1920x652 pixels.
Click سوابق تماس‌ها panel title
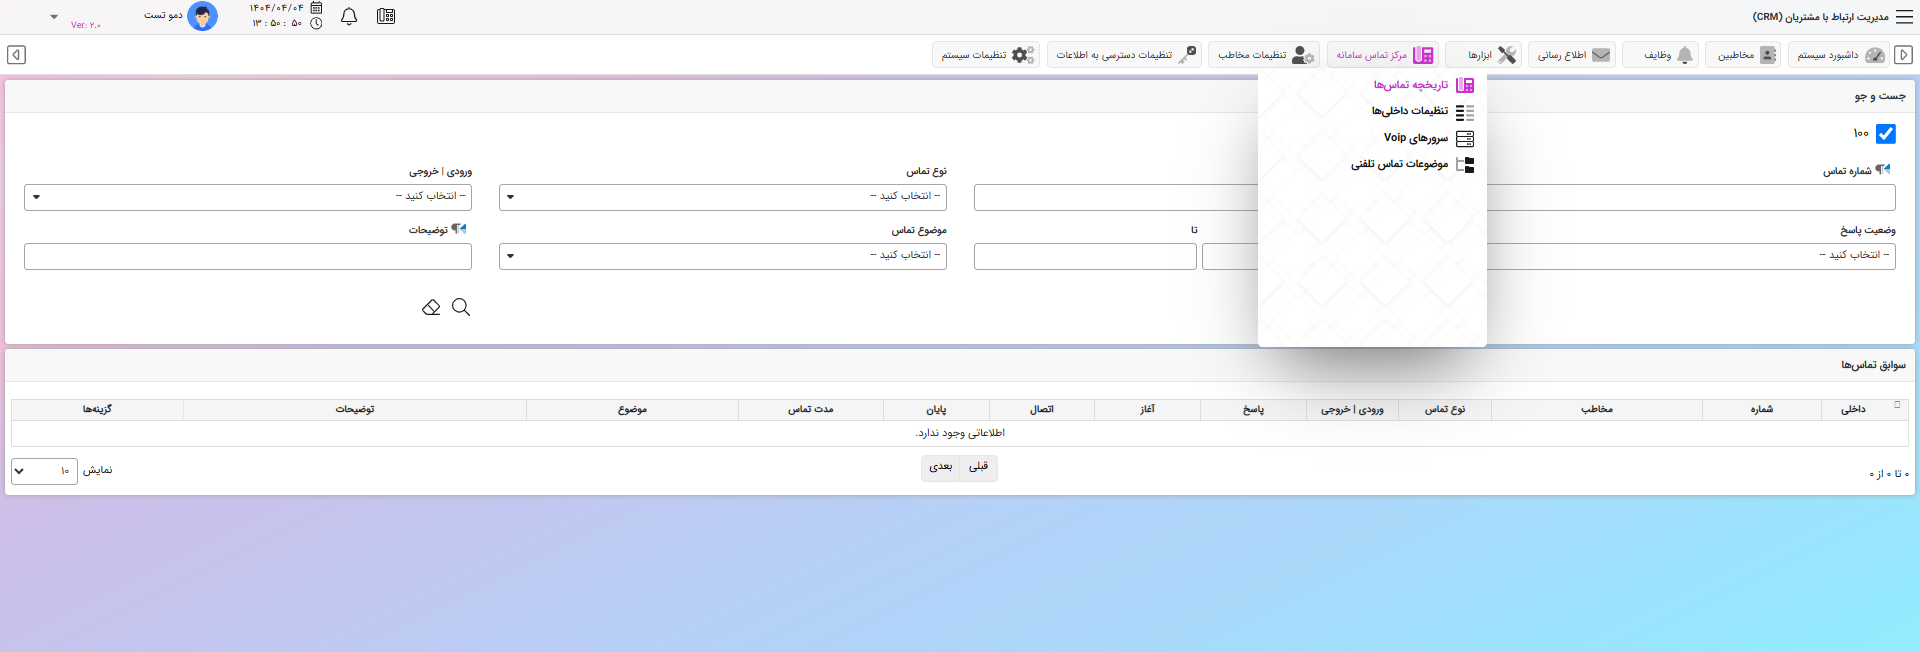pyautogui.click(x=1873, y=365)
